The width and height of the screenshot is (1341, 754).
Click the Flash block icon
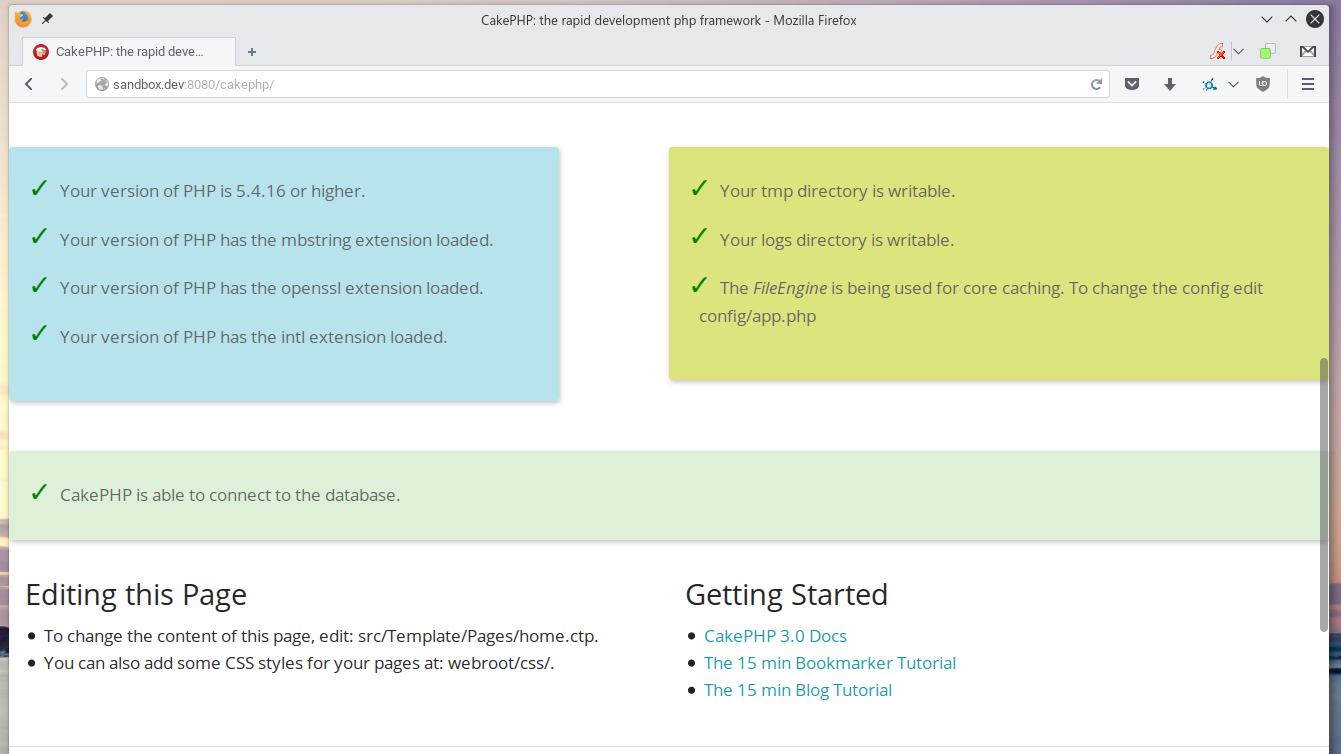click(1217, 52)
